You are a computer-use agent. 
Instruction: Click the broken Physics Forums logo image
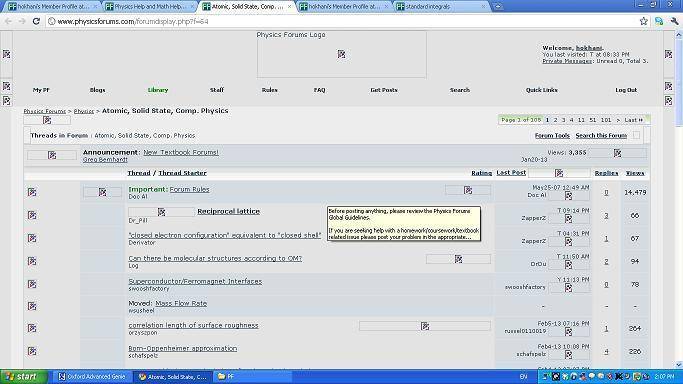pos(342,54)
